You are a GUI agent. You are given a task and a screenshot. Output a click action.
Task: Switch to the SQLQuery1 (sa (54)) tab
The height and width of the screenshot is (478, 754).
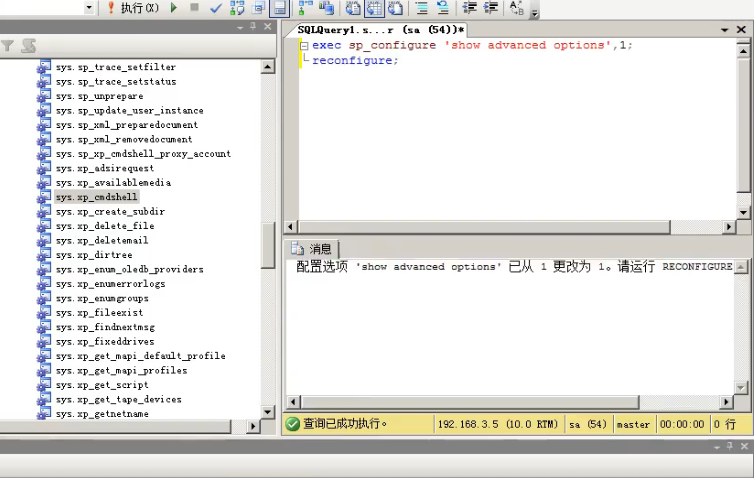click(x=380, y=30)
